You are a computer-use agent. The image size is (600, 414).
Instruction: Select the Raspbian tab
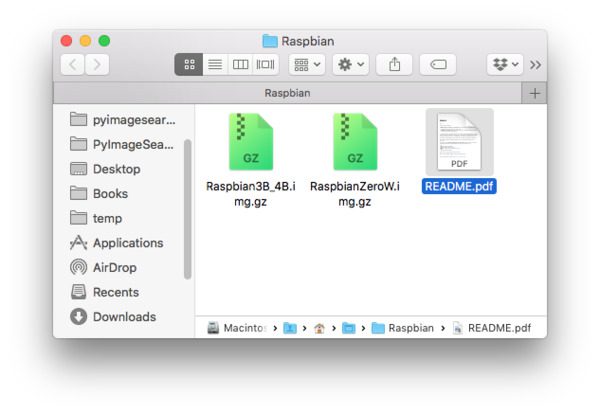[287, 93]
